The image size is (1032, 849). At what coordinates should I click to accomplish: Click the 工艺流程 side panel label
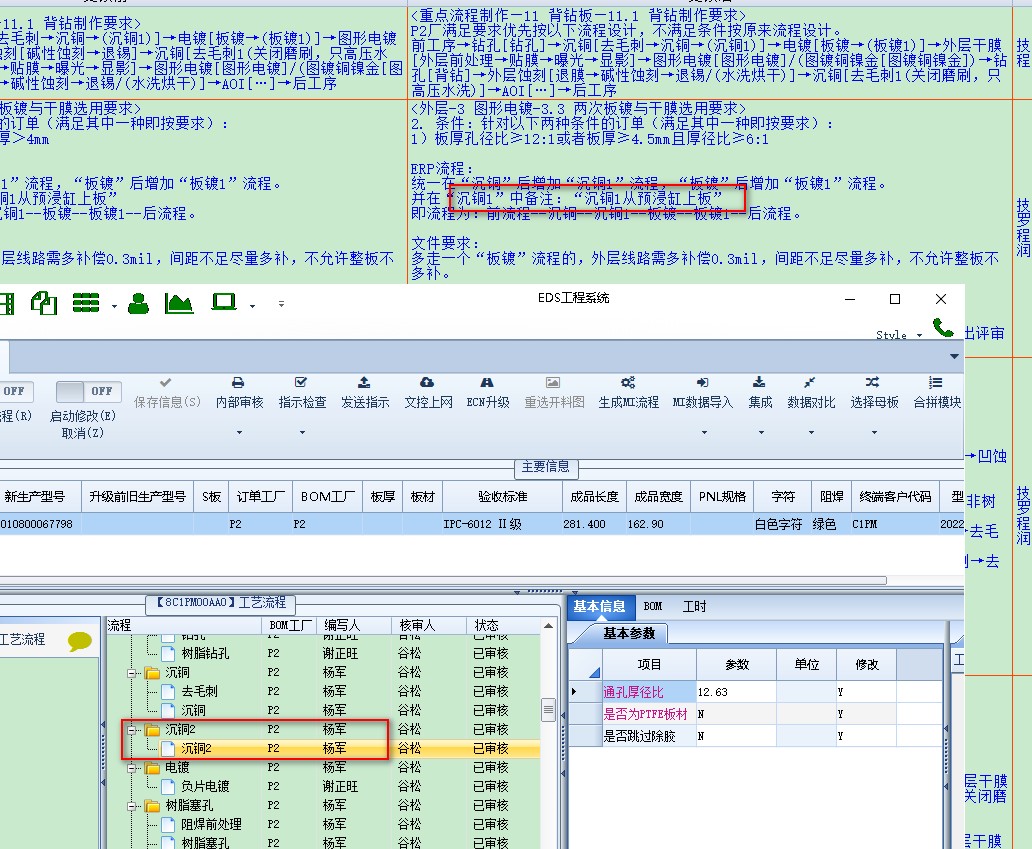pos(22,640)
